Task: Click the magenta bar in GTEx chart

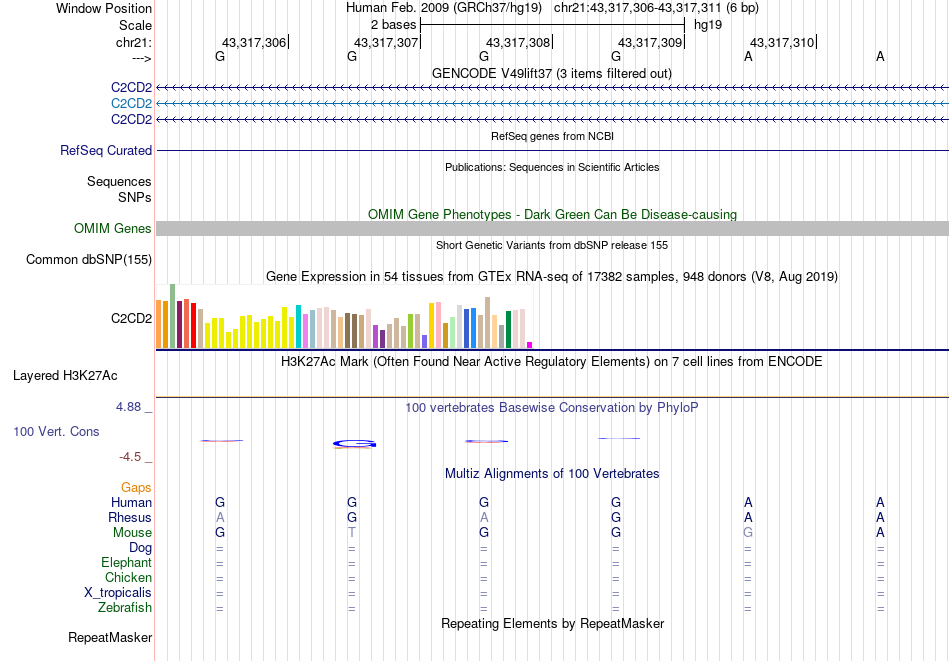Action: coord(530,345)
